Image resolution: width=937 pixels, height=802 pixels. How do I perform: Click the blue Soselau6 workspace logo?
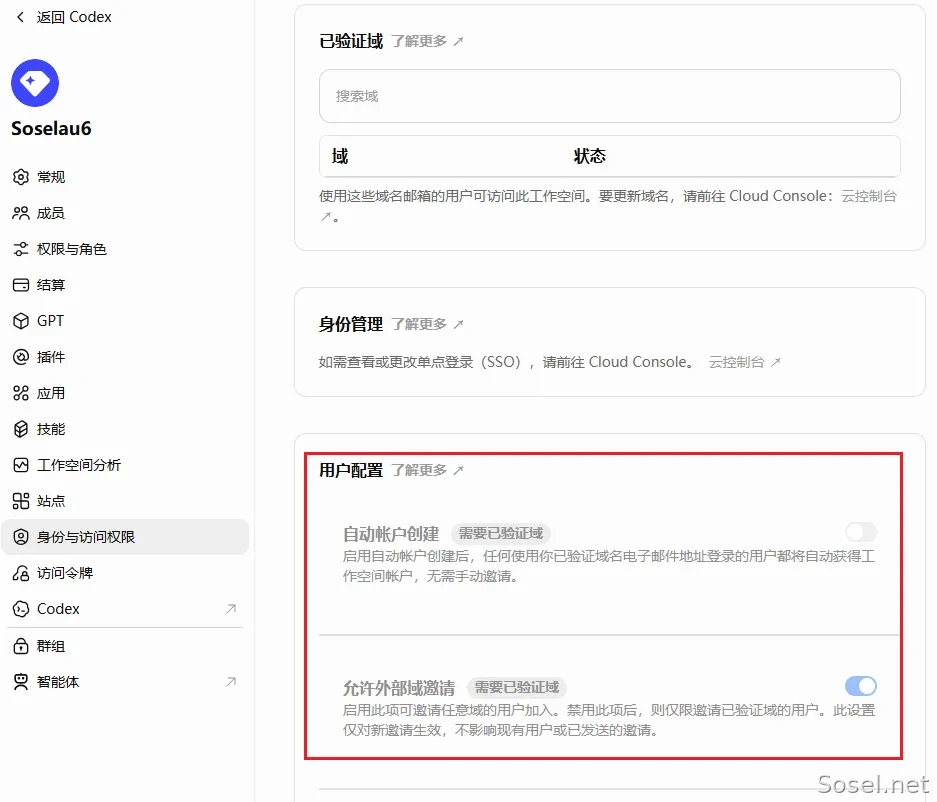[35, 83]
